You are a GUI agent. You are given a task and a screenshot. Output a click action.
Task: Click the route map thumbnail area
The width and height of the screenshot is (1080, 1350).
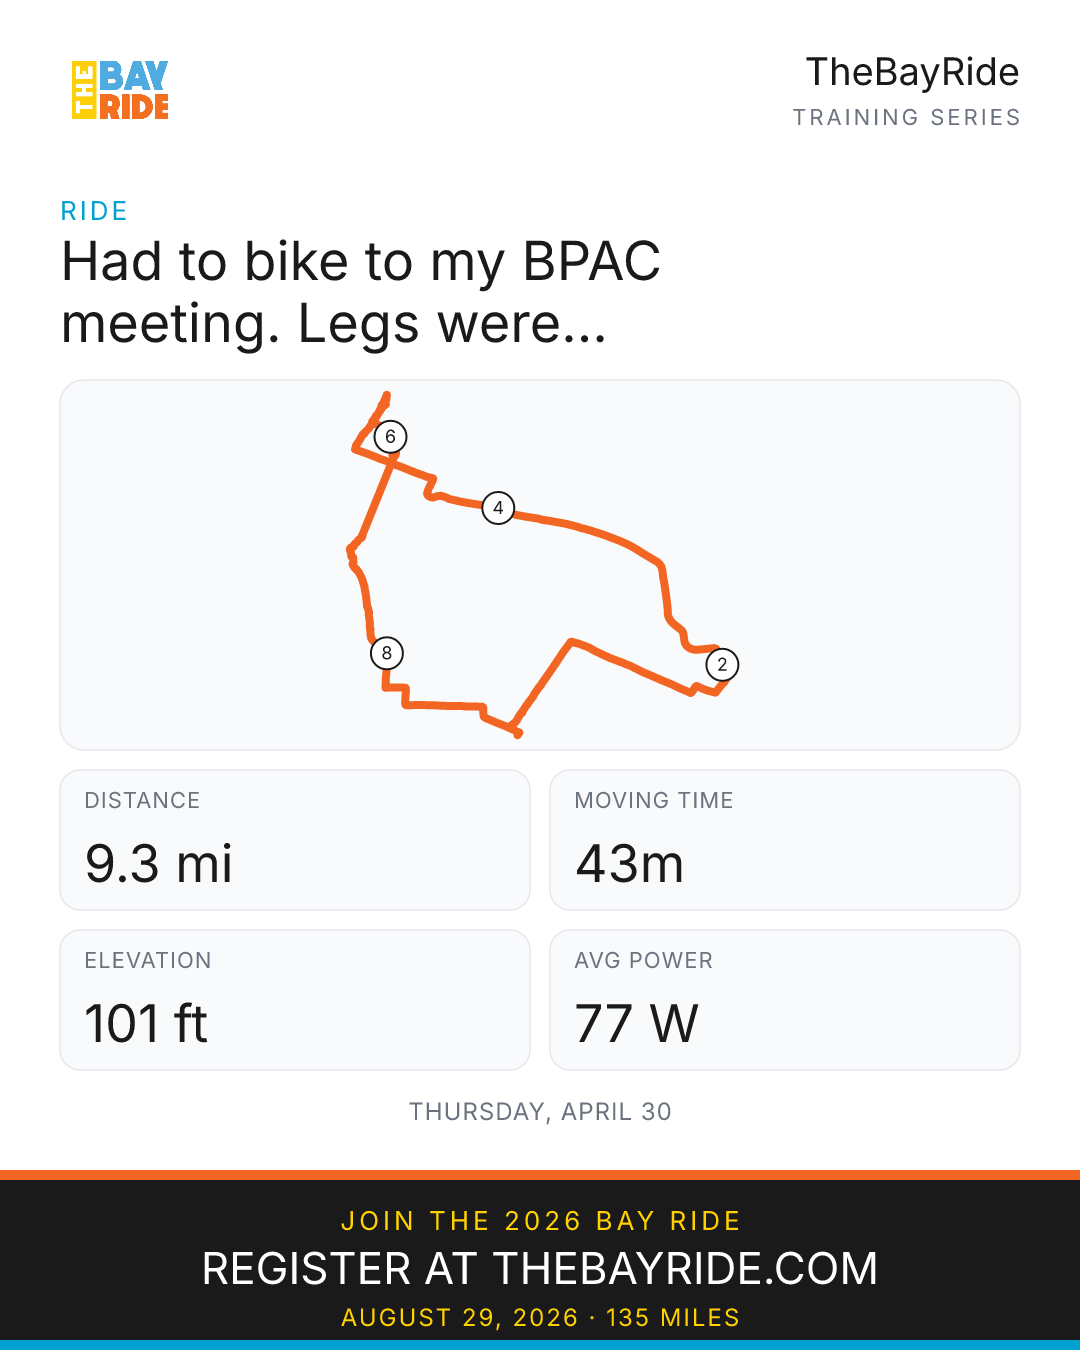[540, 565]
